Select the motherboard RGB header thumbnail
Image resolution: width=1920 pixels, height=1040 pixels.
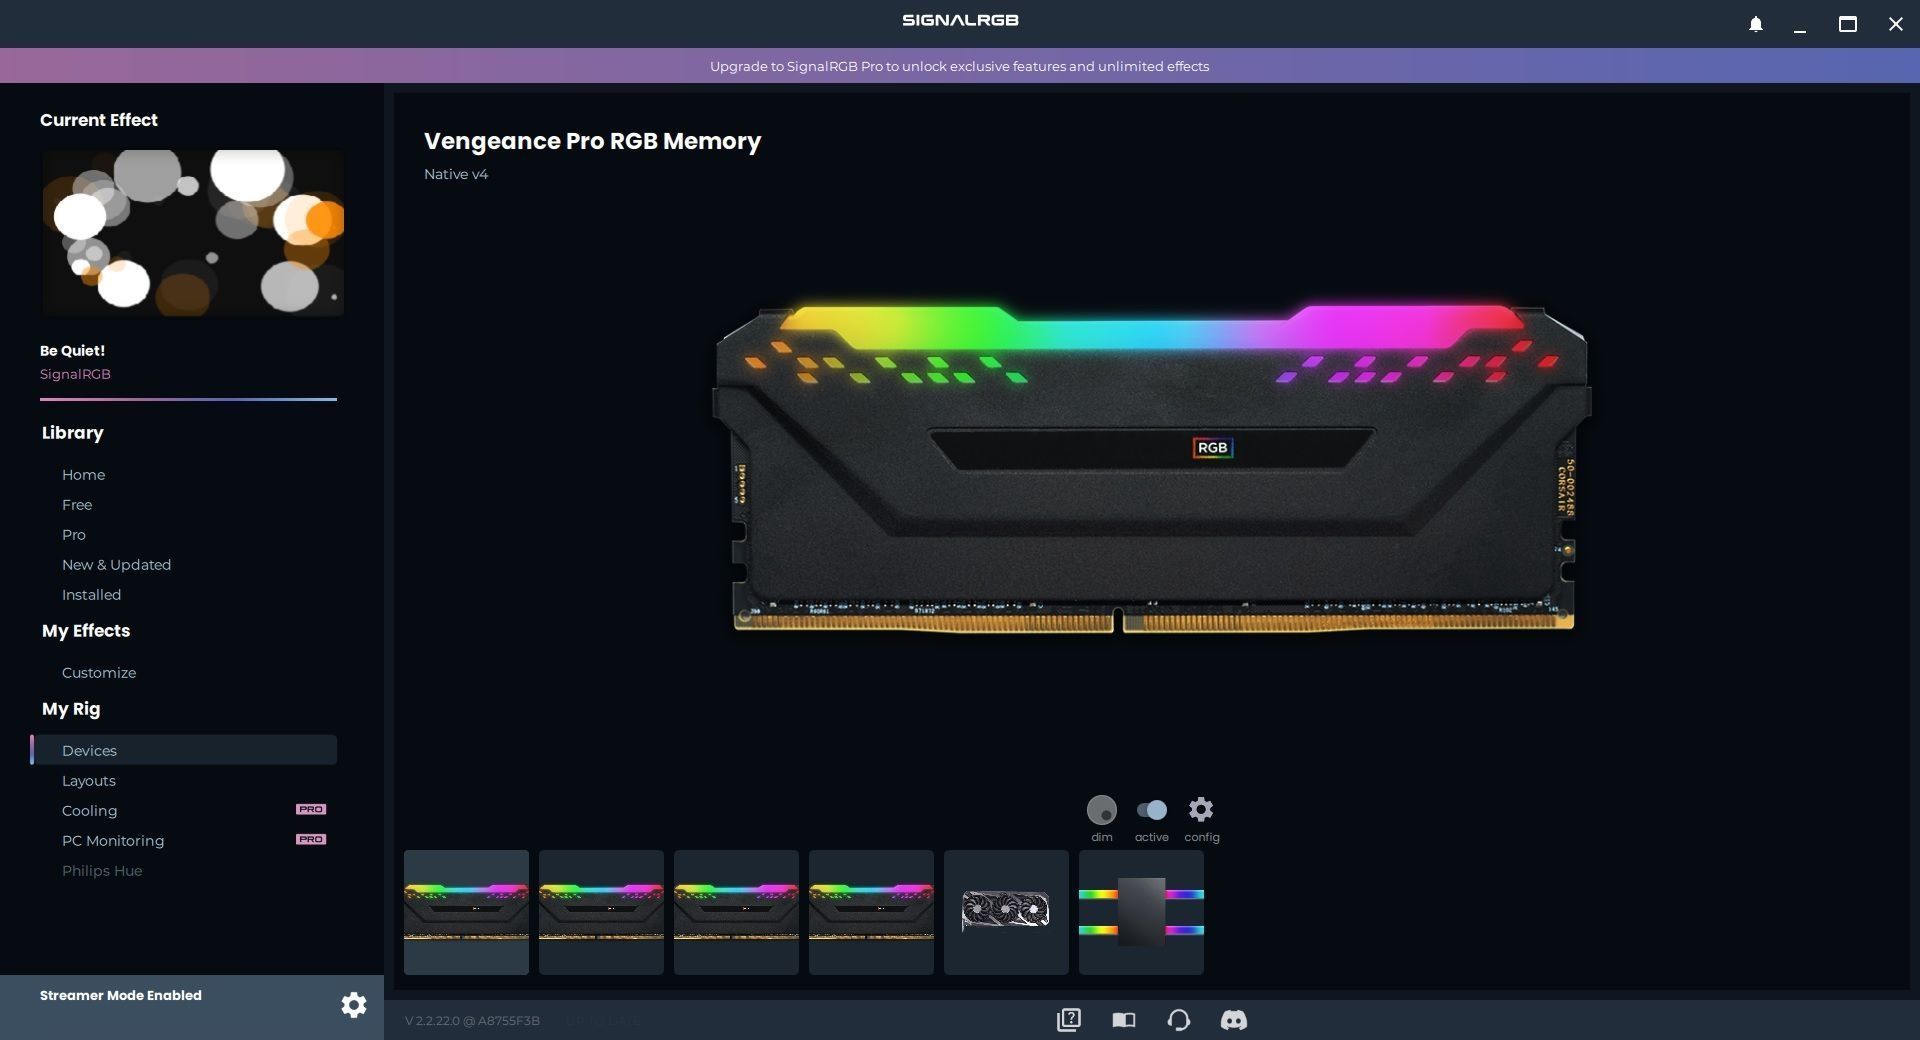[1141, 912]
